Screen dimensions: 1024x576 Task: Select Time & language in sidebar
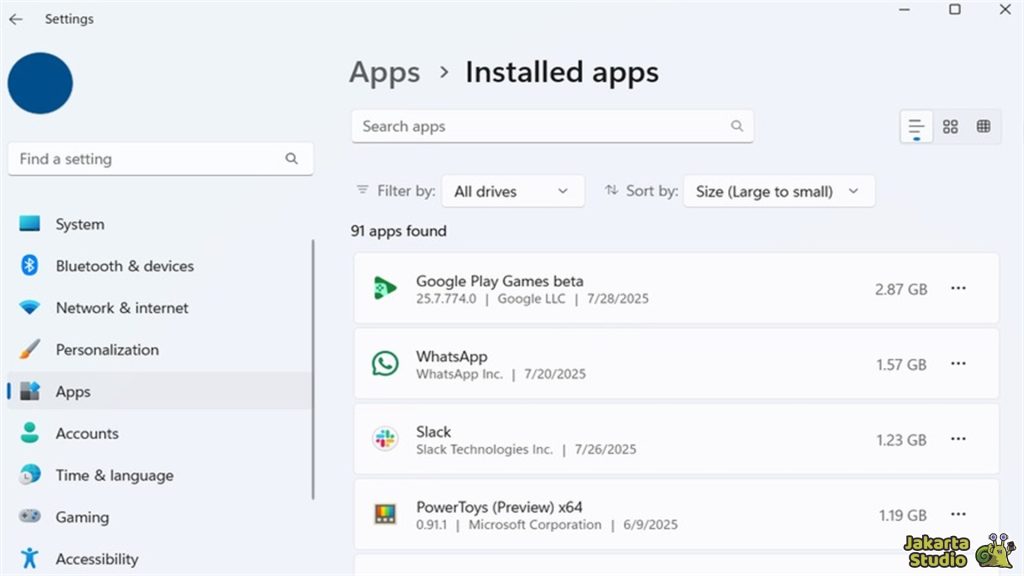point(114,475)
